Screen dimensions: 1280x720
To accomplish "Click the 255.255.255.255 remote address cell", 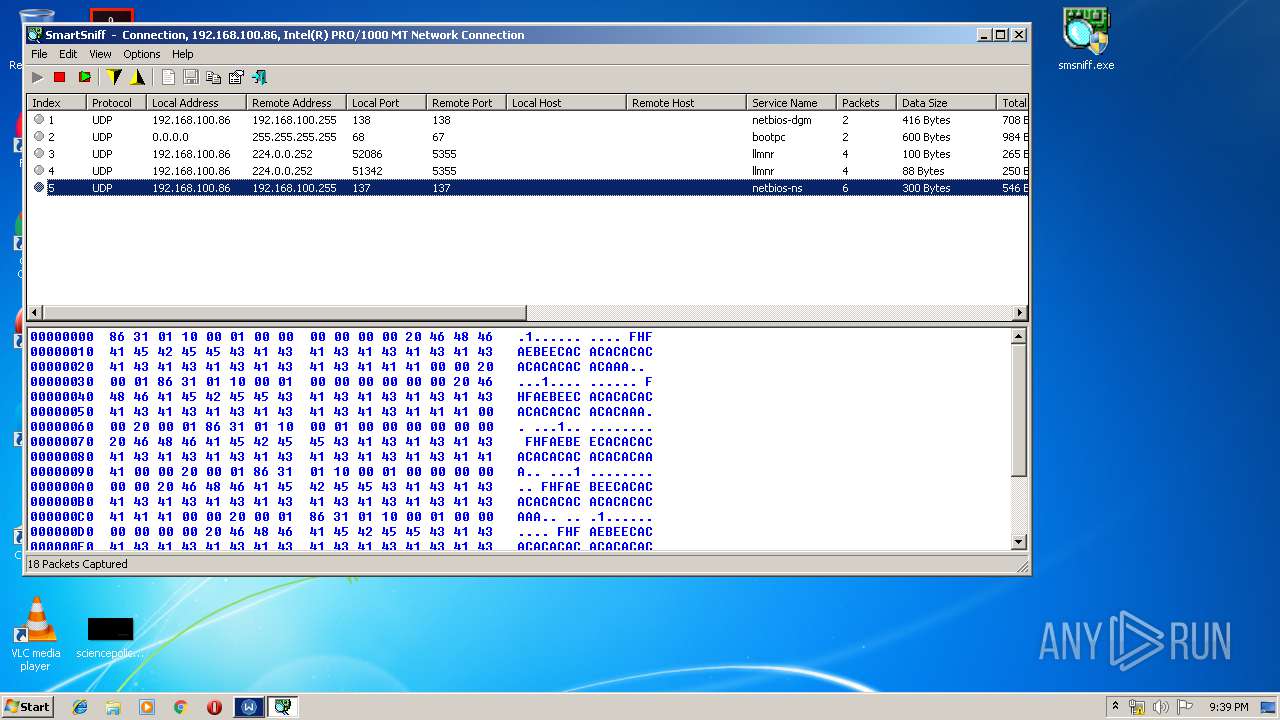I will pyautogui.click(x=294, y=137).
